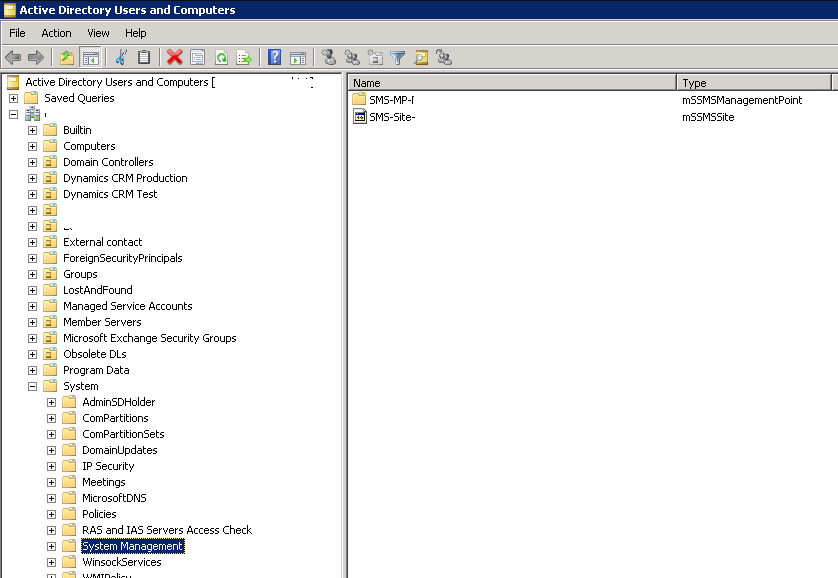The height and width of the screenshot is (578, 838).
Task: Click the Find objects magnifying glass icon
Action: (x=423, y=57)
